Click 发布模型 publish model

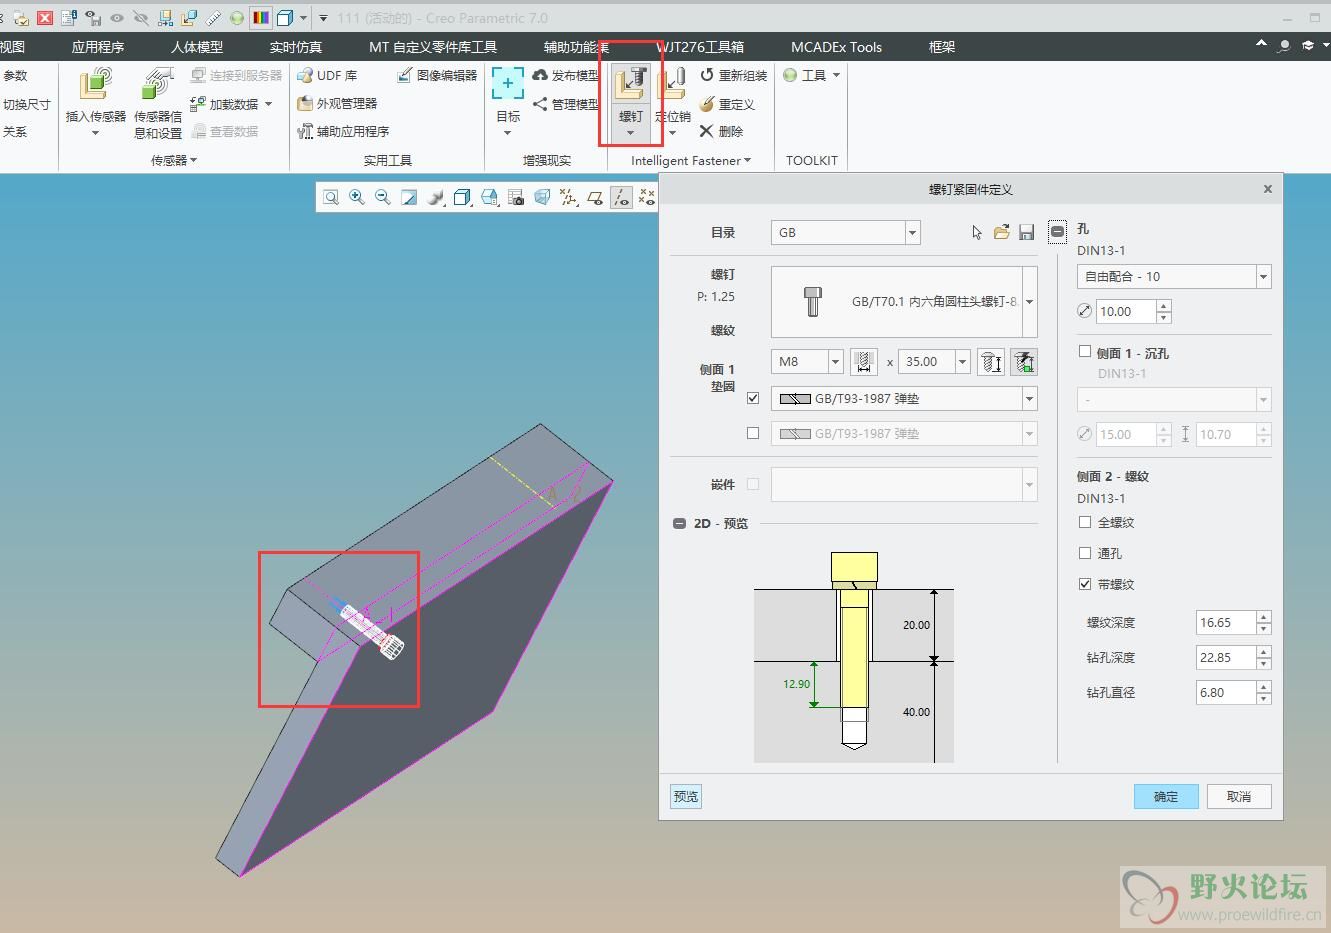pos(566,75)
